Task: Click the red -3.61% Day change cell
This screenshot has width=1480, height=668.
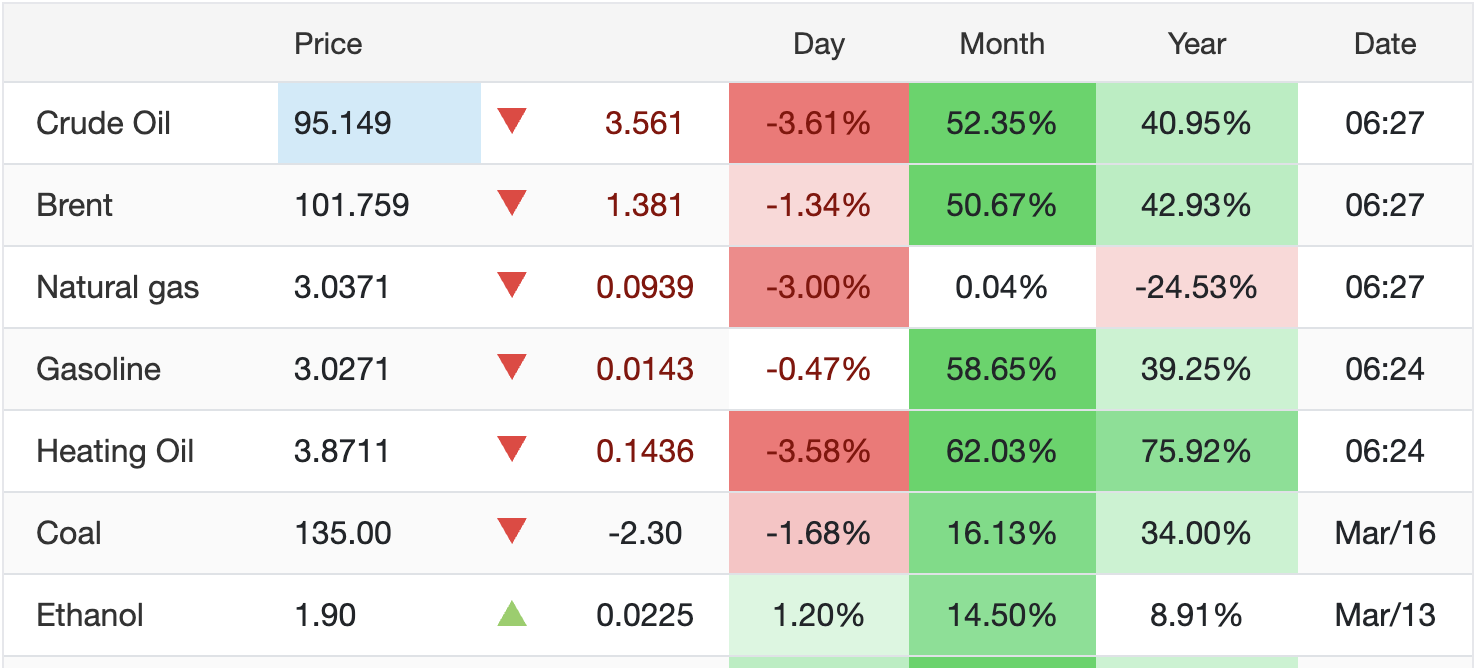Action: (x=818, y=124)
